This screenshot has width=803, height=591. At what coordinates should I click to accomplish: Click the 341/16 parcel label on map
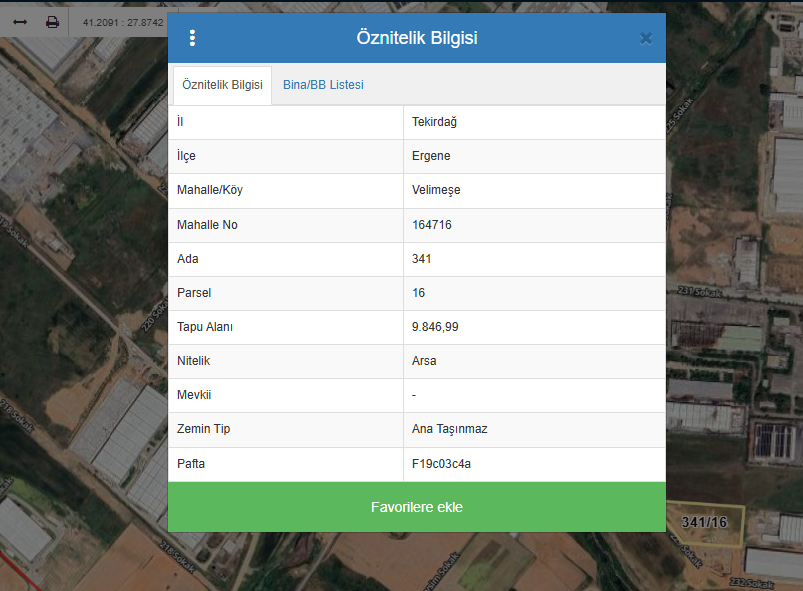click(704, 522)
